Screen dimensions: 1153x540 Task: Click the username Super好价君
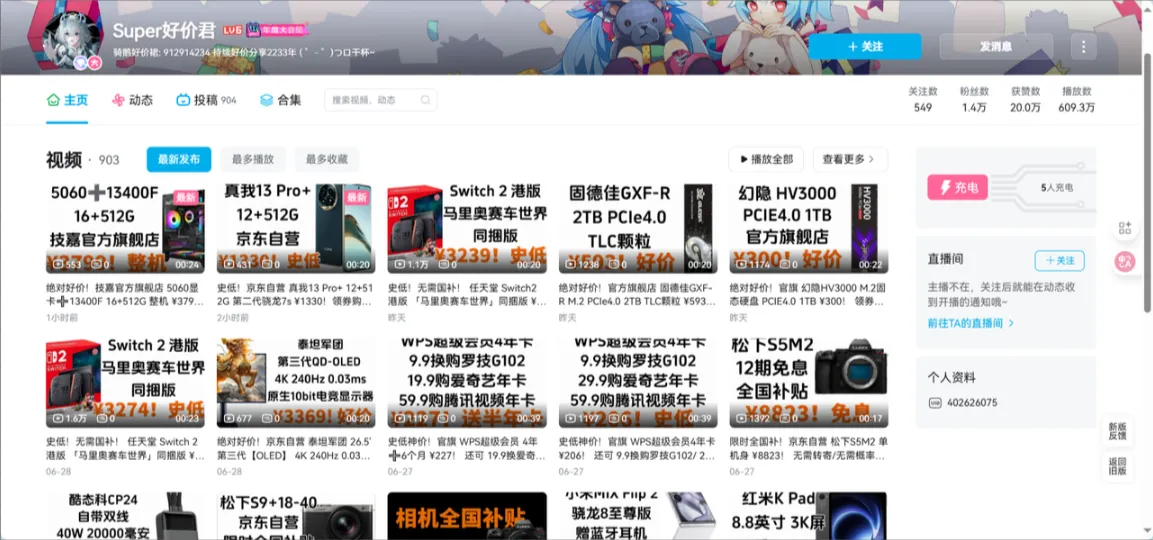pos(164,29)
